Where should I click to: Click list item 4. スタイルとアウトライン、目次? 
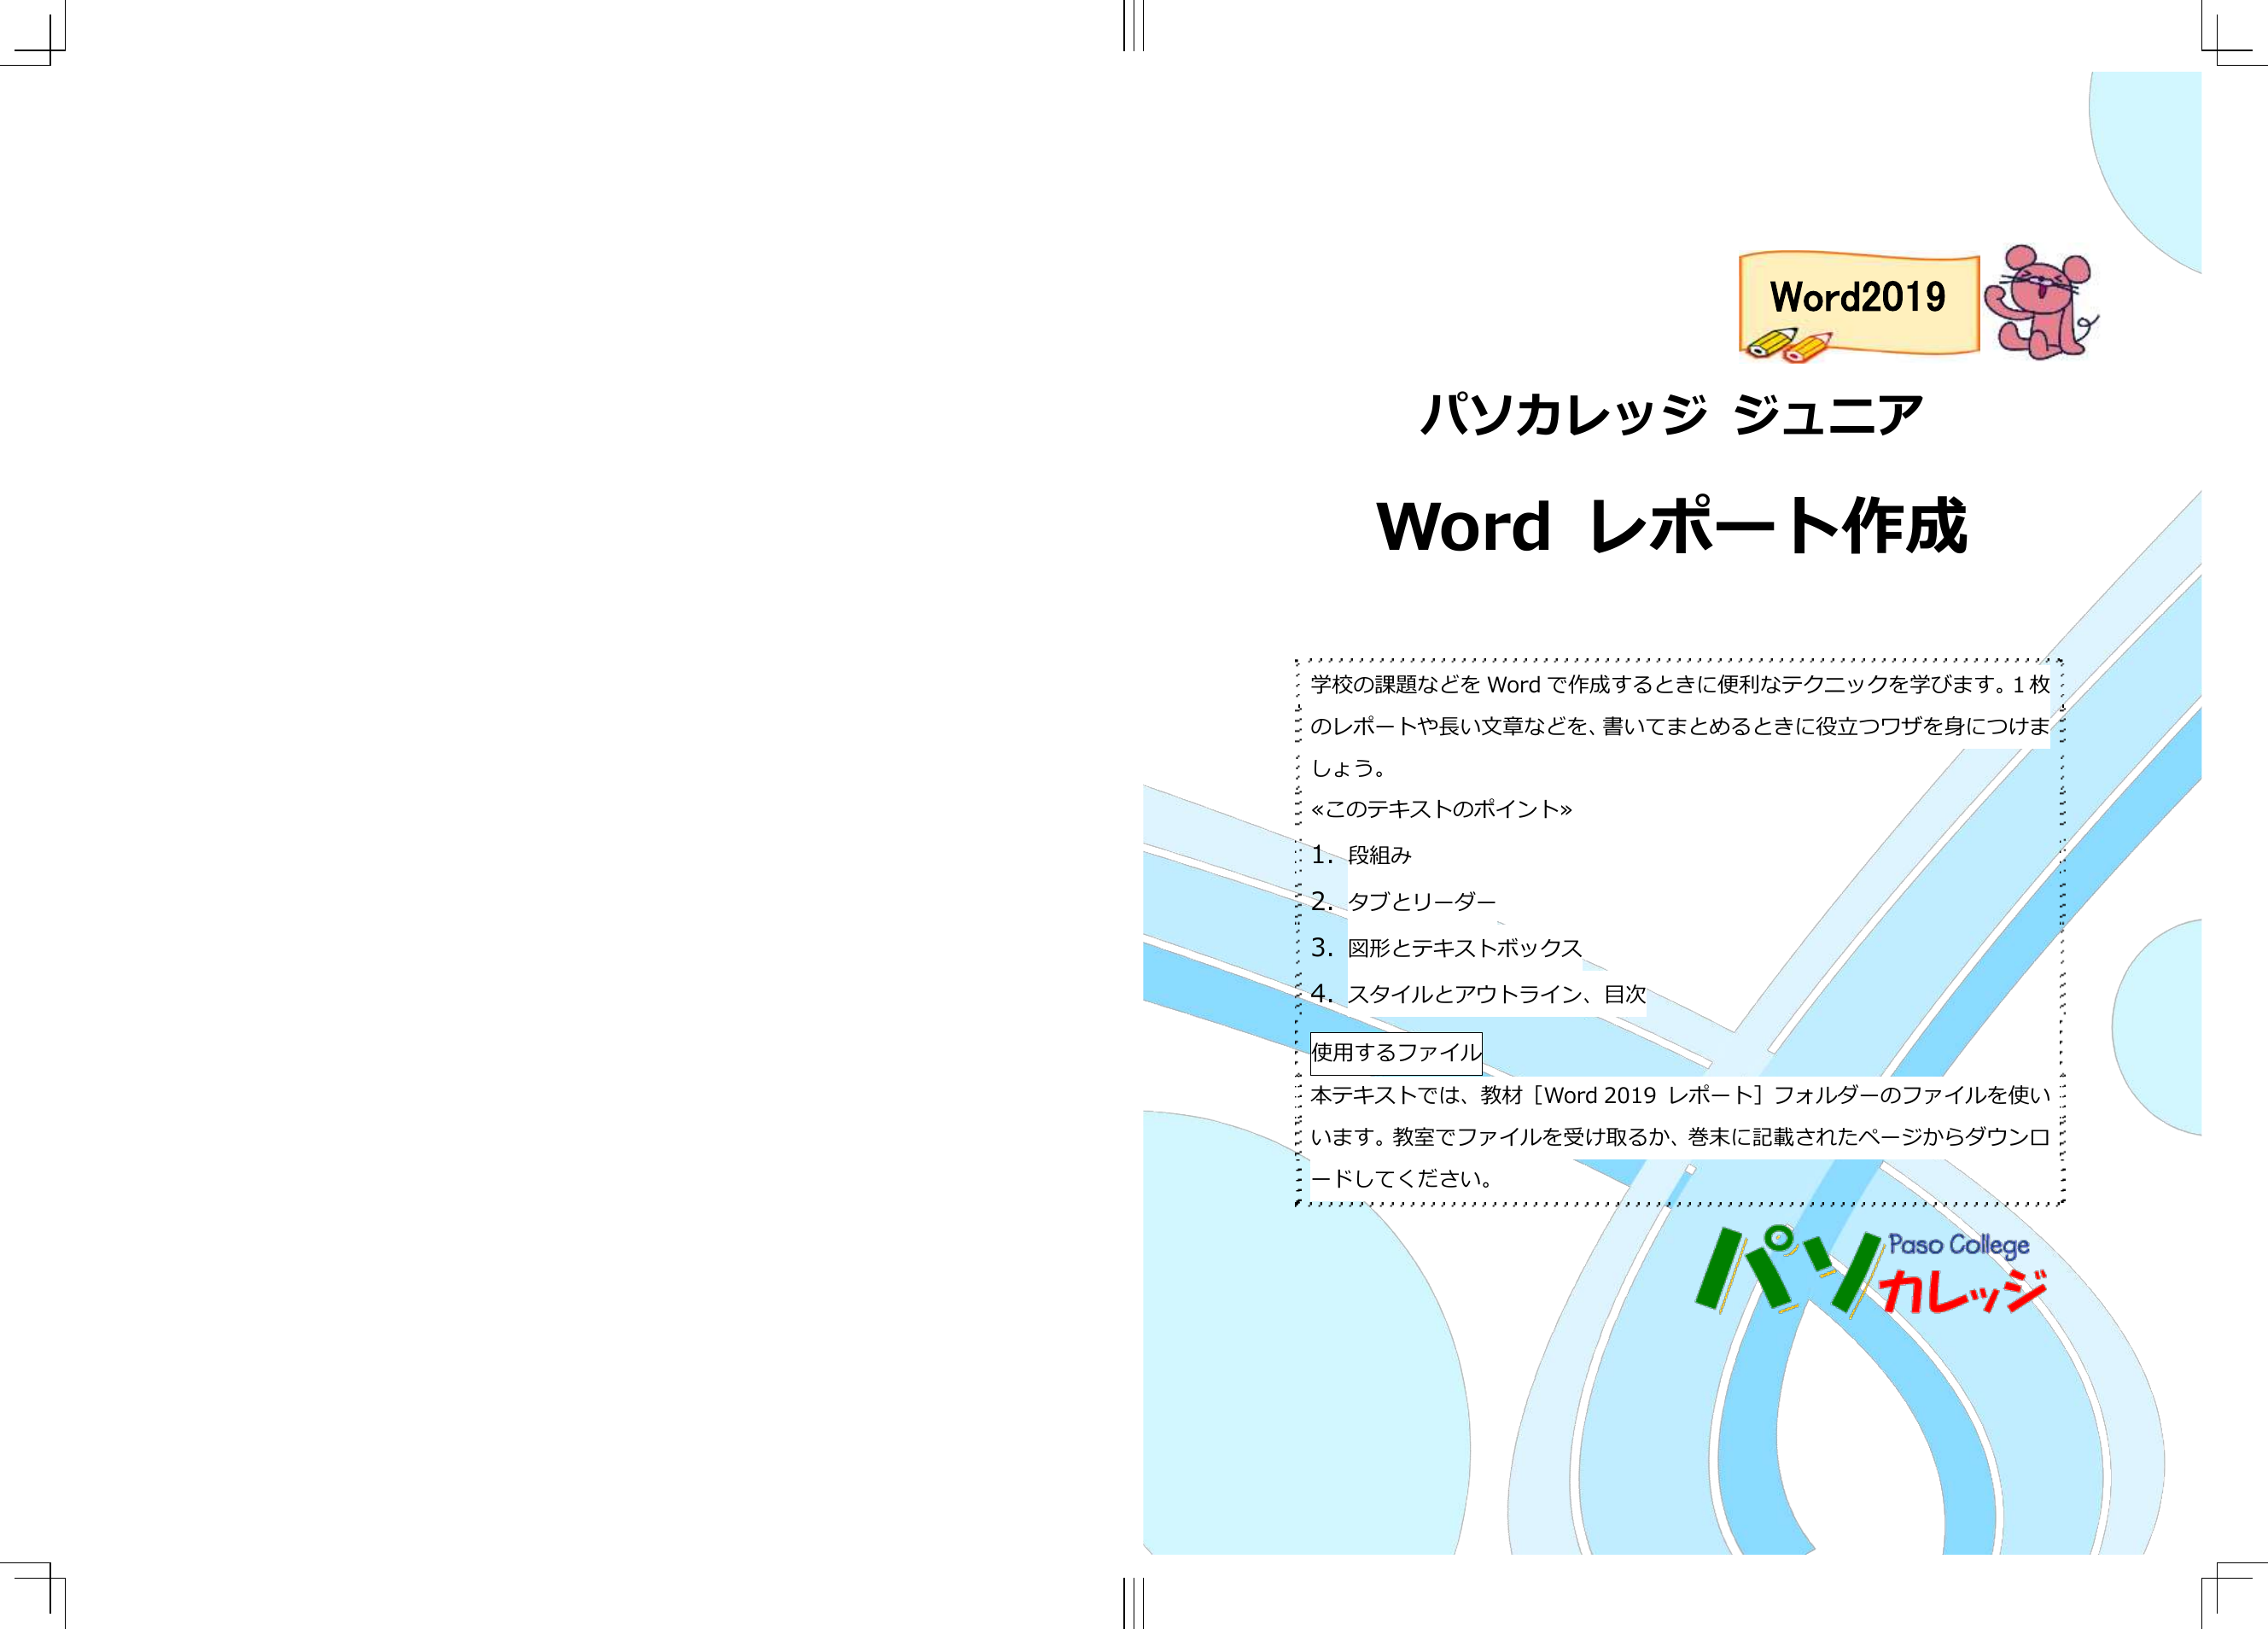1478,993
